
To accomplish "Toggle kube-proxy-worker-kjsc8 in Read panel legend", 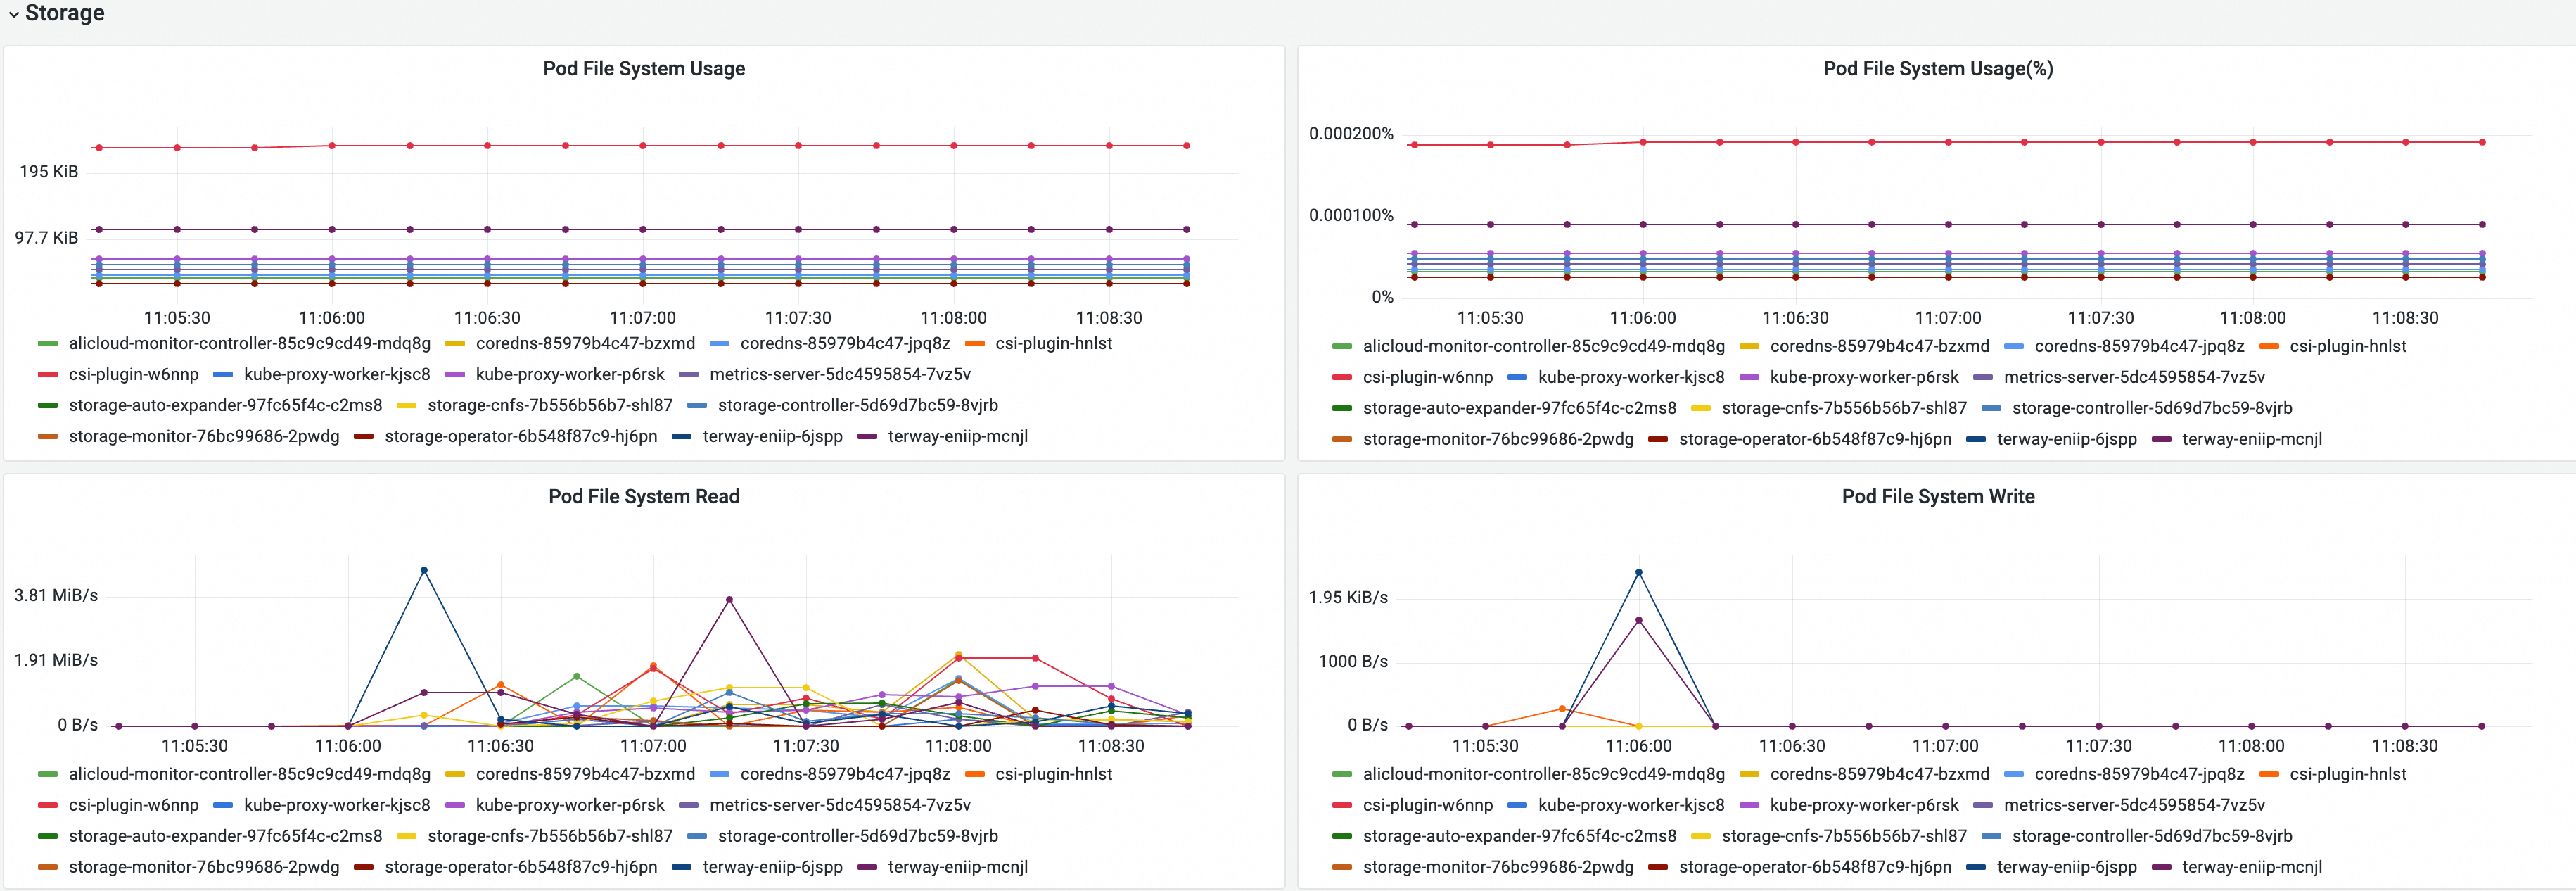I will [x=336, y=805].
